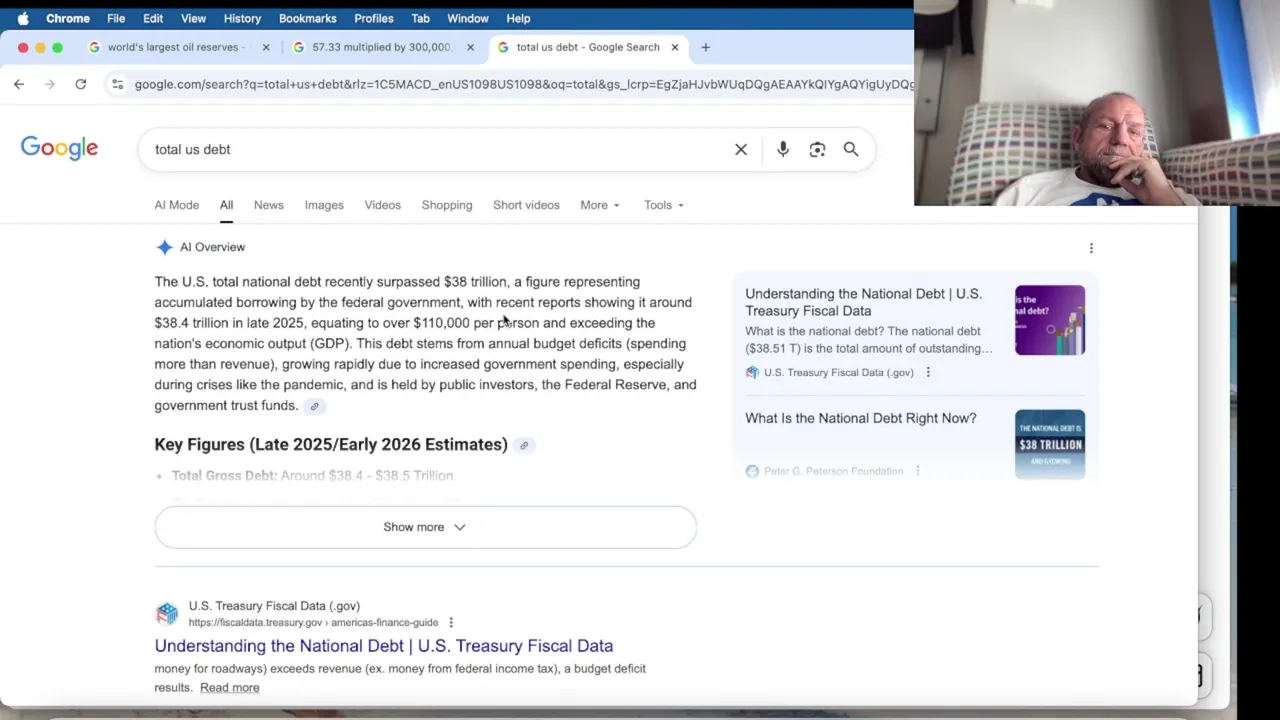Switch to AI Mode tab
Screen dimensions: 1280x720
177,205
